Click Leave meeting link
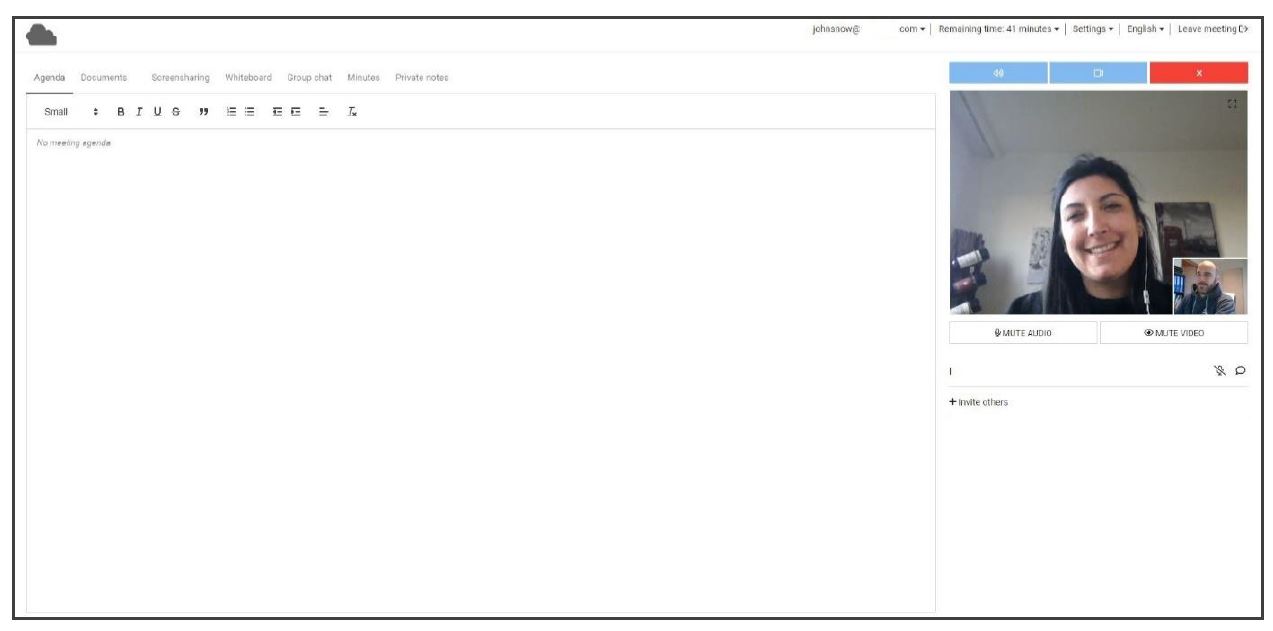 [x=1212, y=29]
